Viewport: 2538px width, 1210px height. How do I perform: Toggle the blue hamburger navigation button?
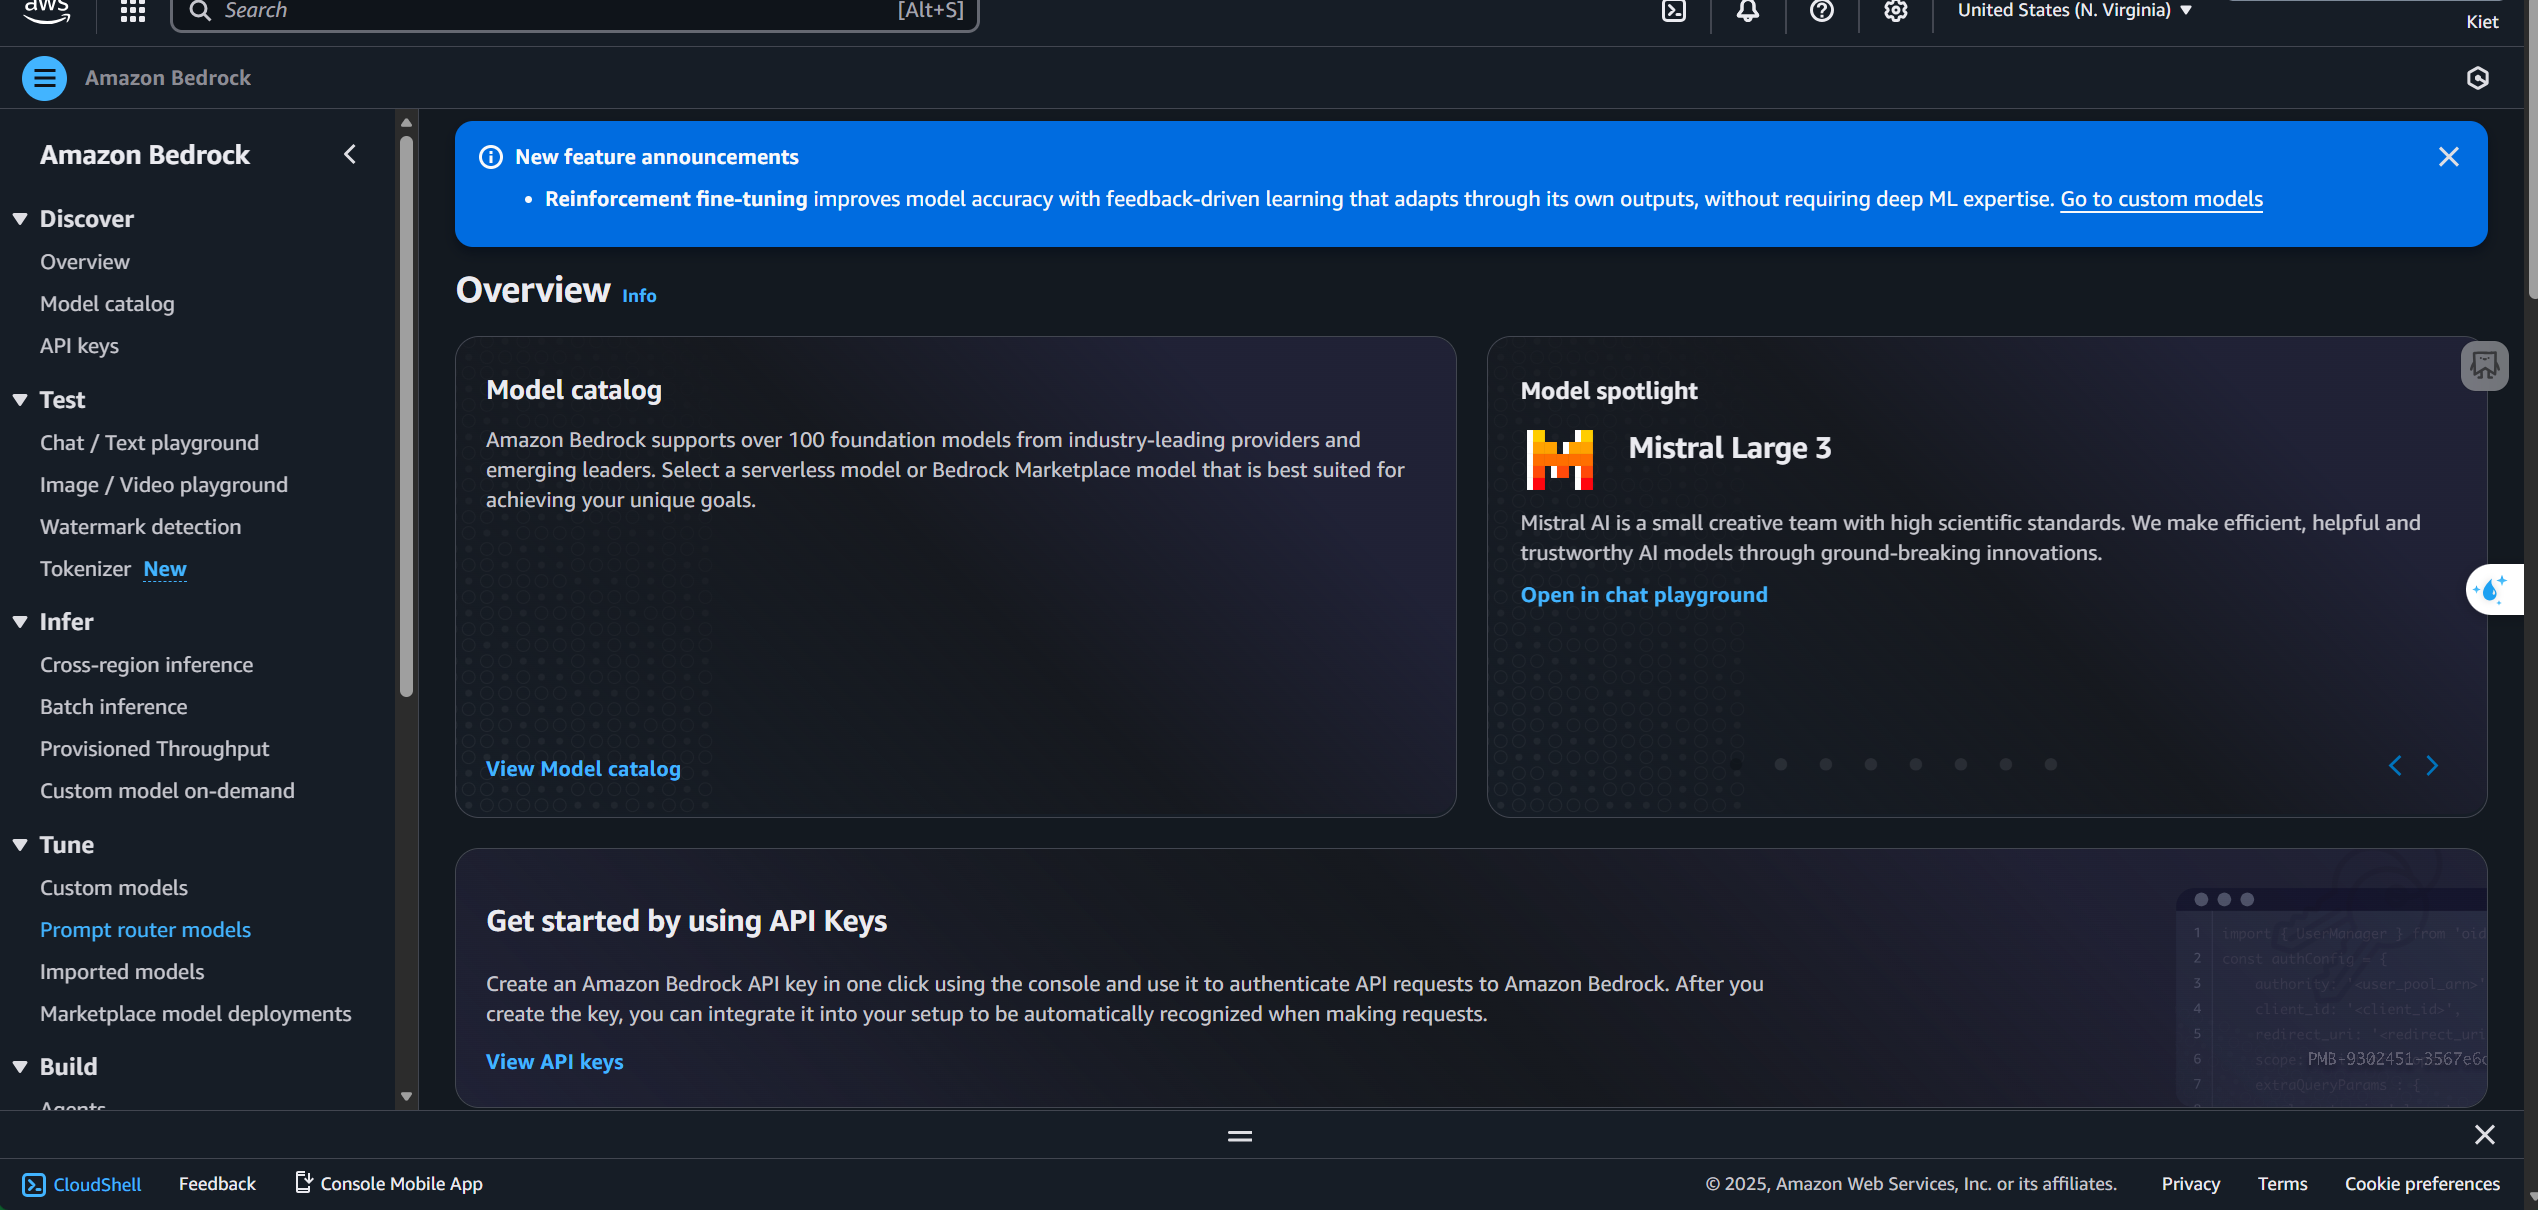coord(44,78)
